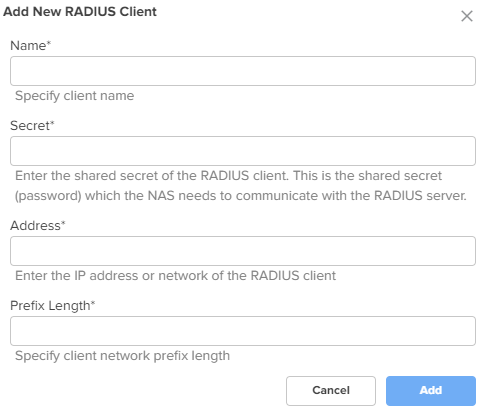Image resolution: width=480 pixels, height=410 pixels.
Task: Click into the Name input field
Action: pos(243,71)
